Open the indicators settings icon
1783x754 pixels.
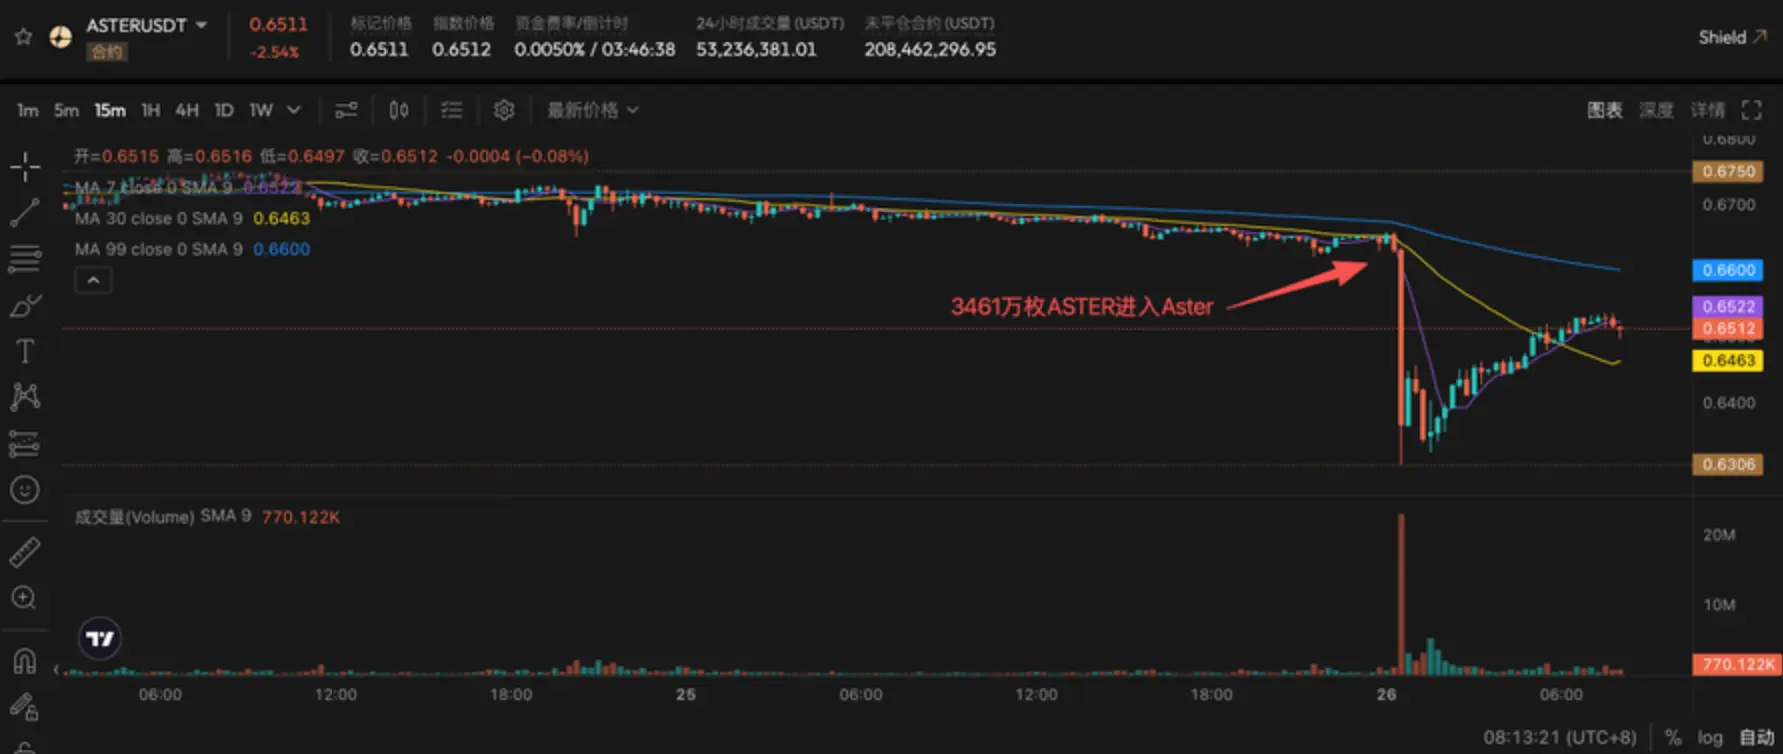coord(346,110)
